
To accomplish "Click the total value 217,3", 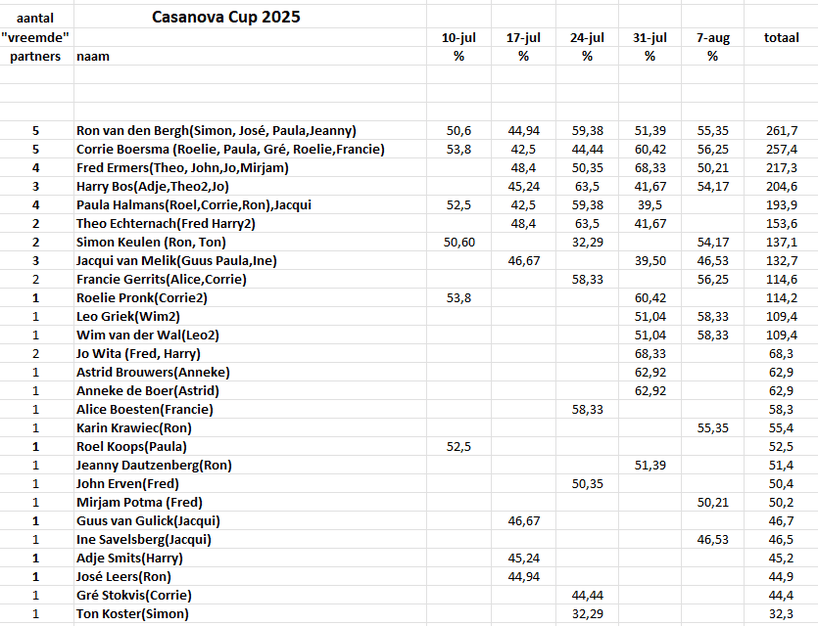I will click(781, 168).
